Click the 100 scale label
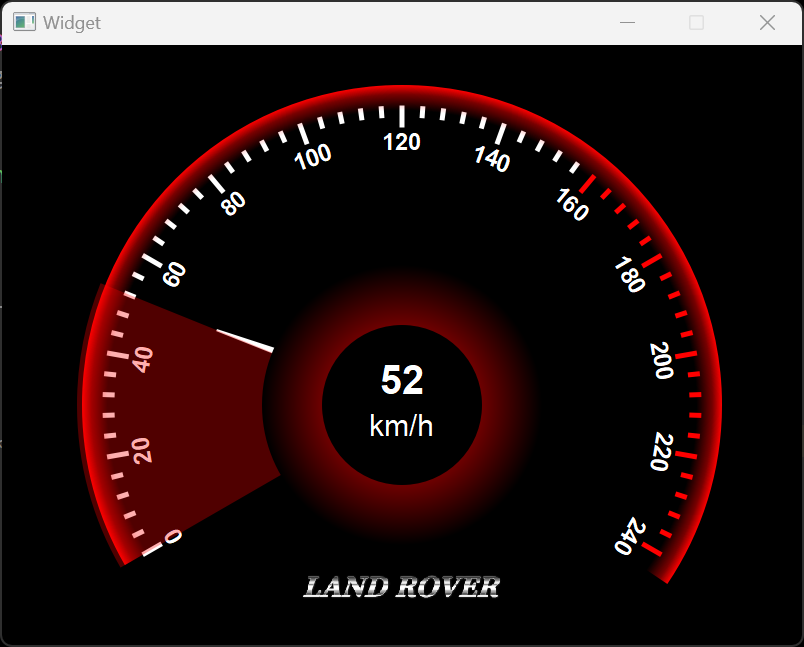Image resolution: width=804 pixels, height=647 pixels. coord(313,156)
